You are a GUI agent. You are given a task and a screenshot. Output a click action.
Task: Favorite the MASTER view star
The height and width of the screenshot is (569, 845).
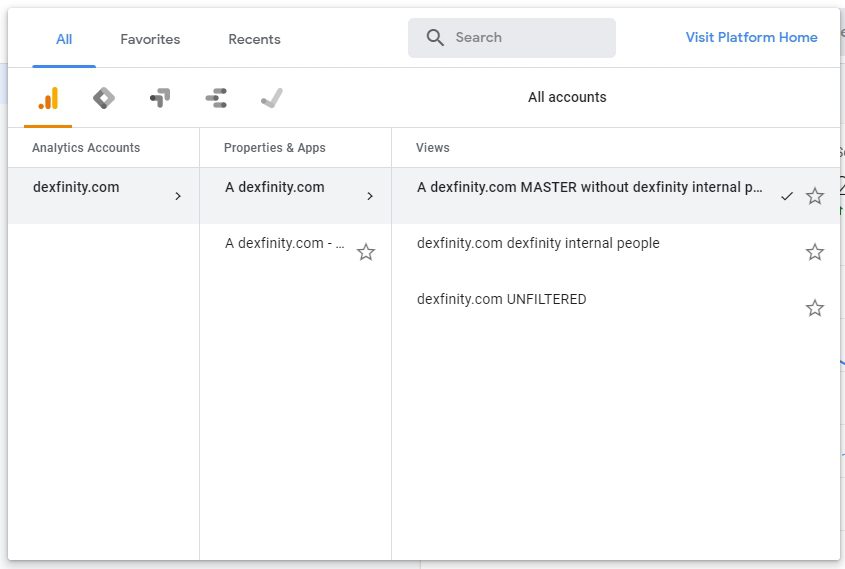click(814, 196)
